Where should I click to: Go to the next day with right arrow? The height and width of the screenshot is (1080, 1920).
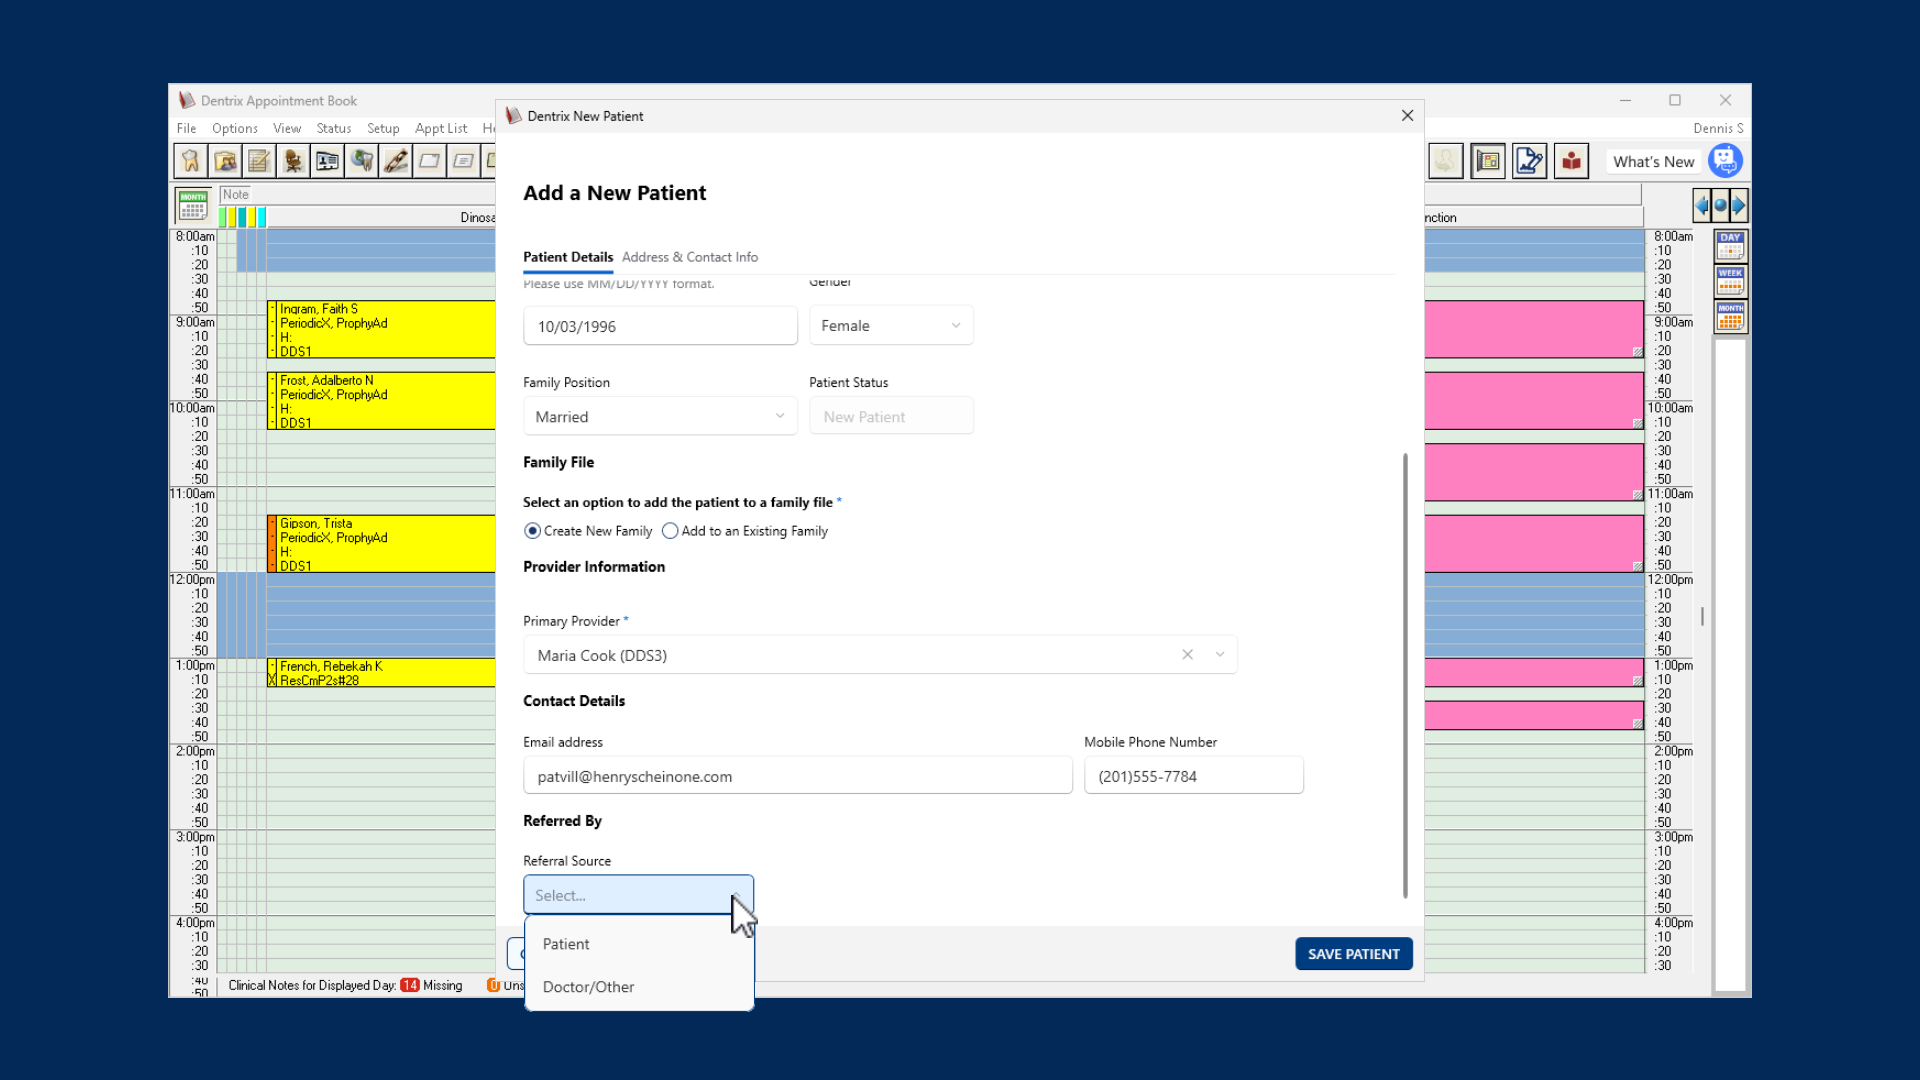click(1738, 206)
